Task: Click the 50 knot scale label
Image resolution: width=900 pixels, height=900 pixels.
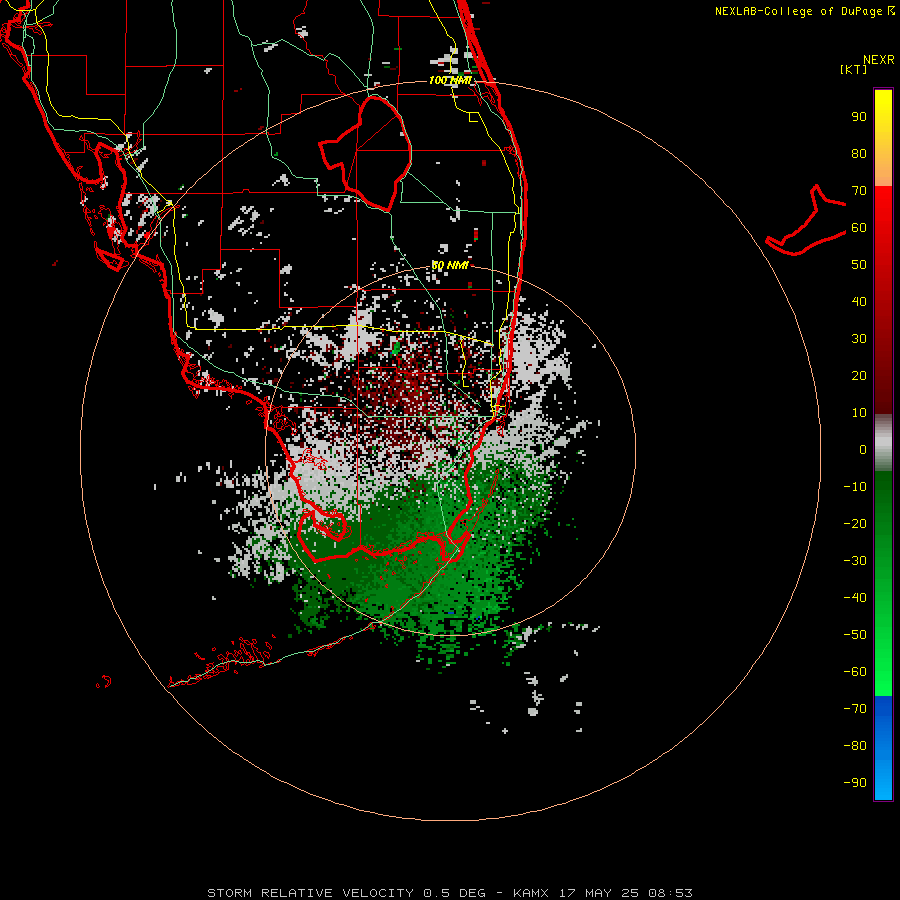Action: point(859,265)
